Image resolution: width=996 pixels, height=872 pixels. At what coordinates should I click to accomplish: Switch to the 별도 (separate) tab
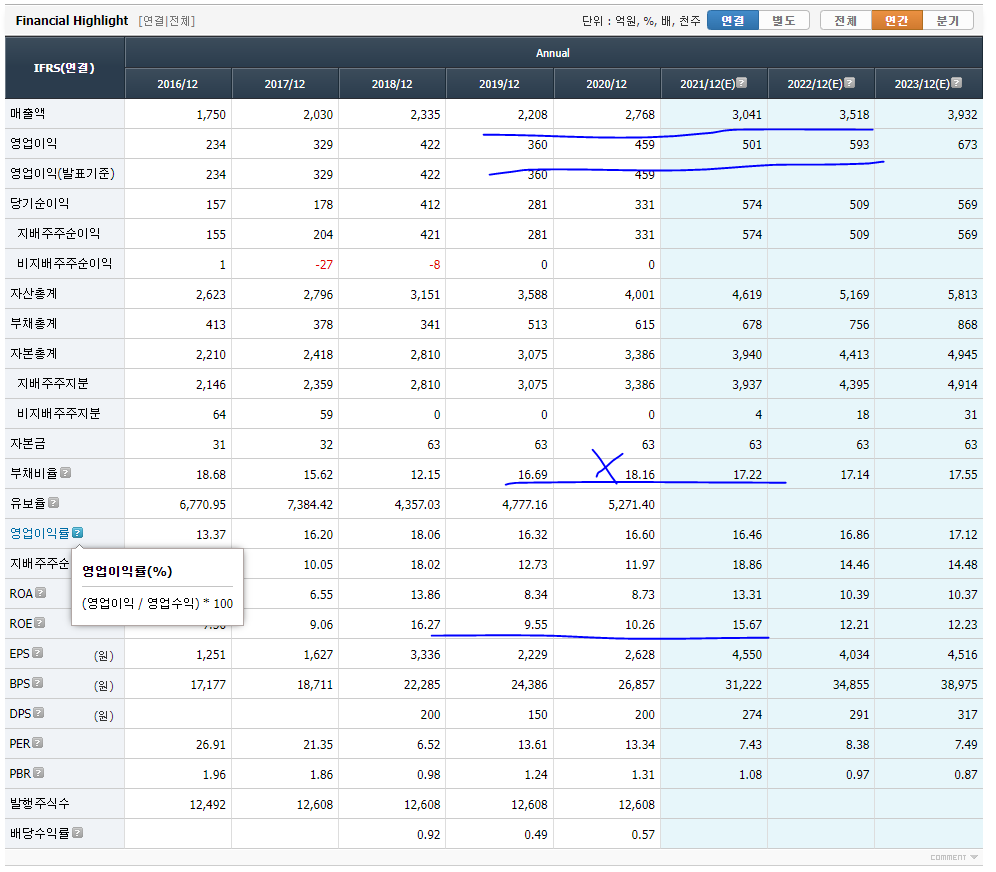point(784,20)
